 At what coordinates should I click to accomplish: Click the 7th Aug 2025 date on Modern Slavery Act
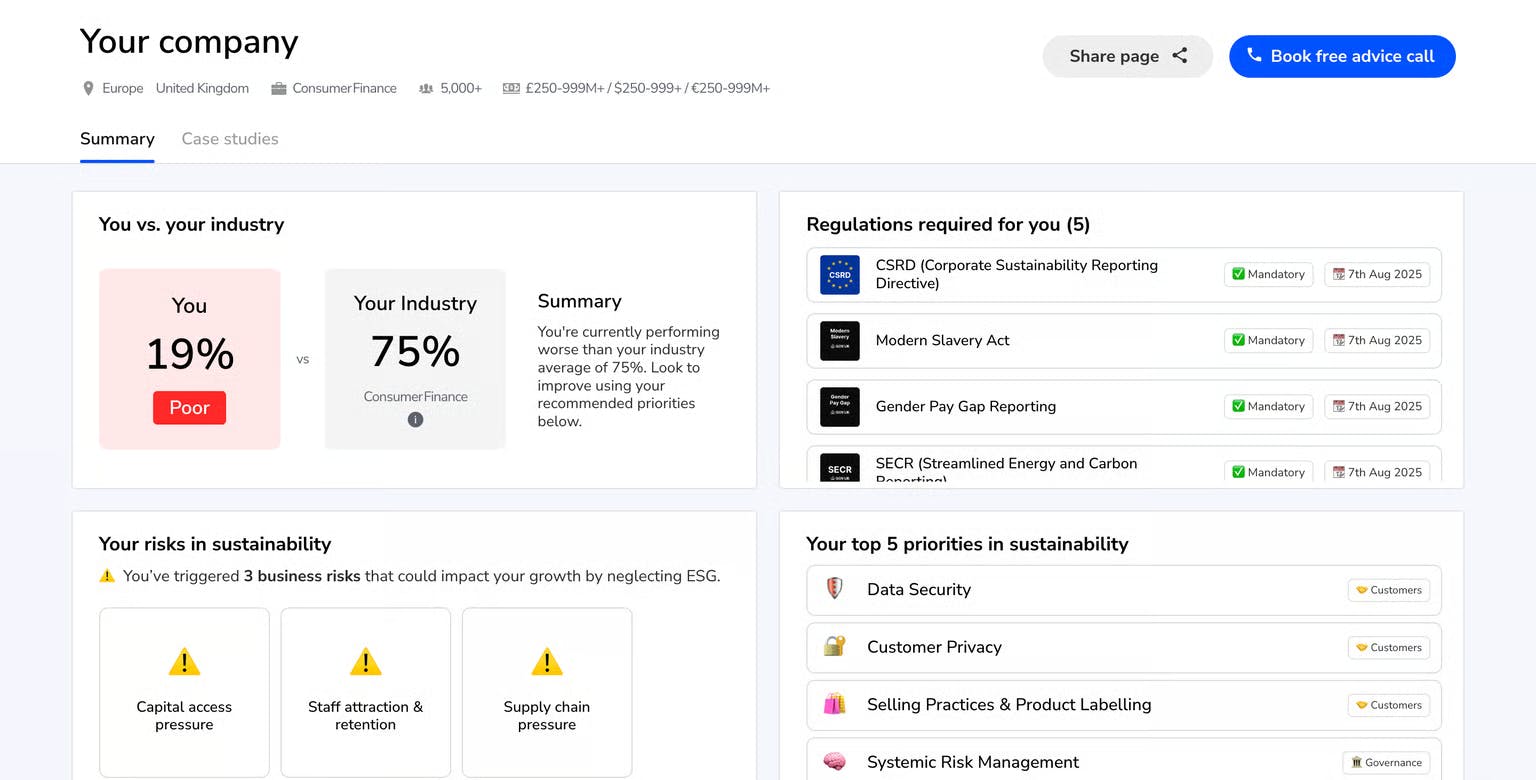[1377, 340]
